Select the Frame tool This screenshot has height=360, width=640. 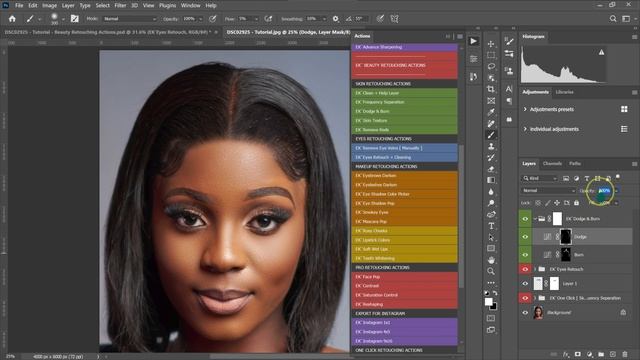click(491, 100)
